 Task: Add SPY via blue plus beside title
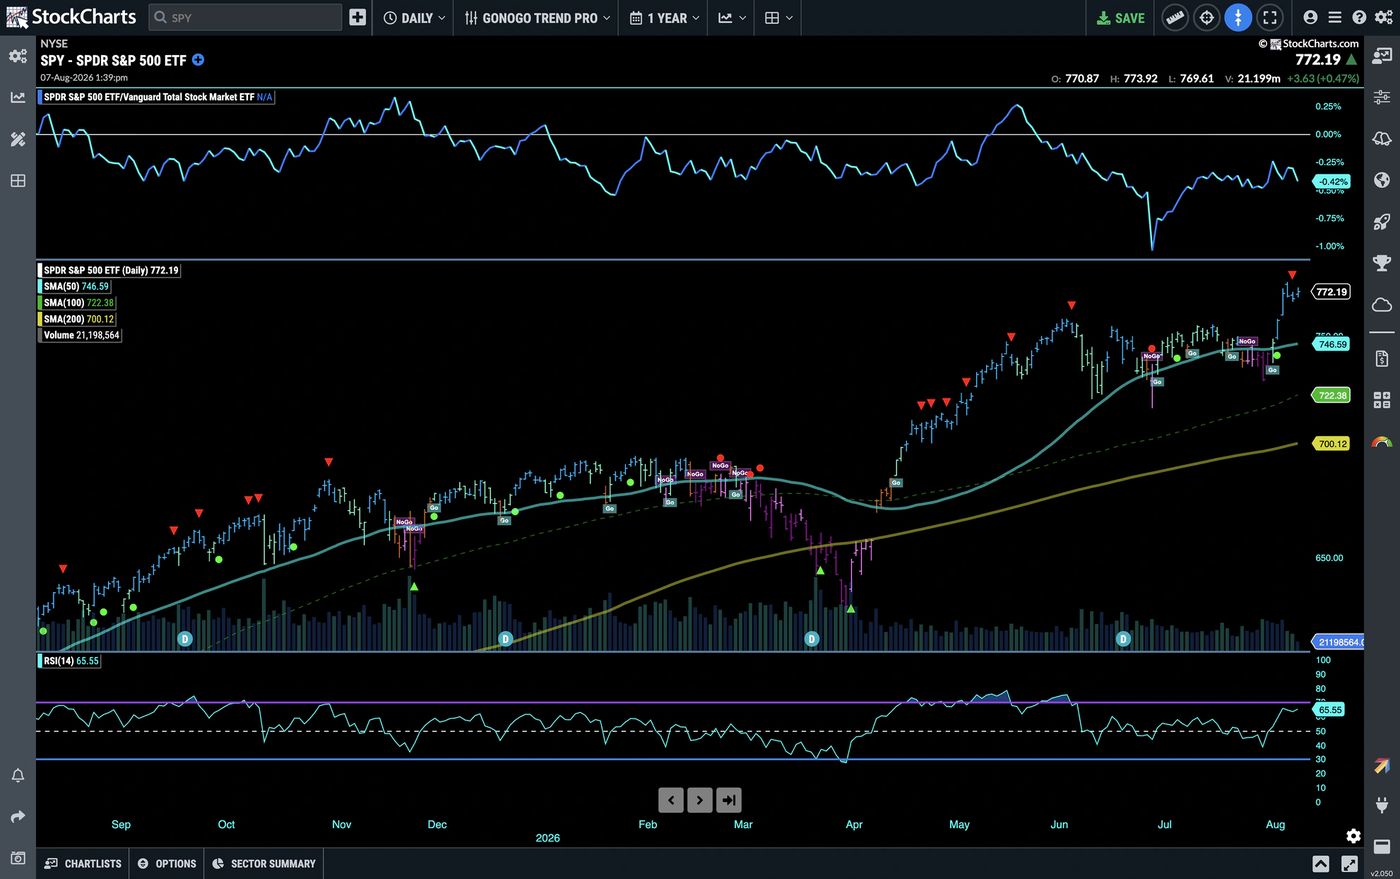point(198,60)
